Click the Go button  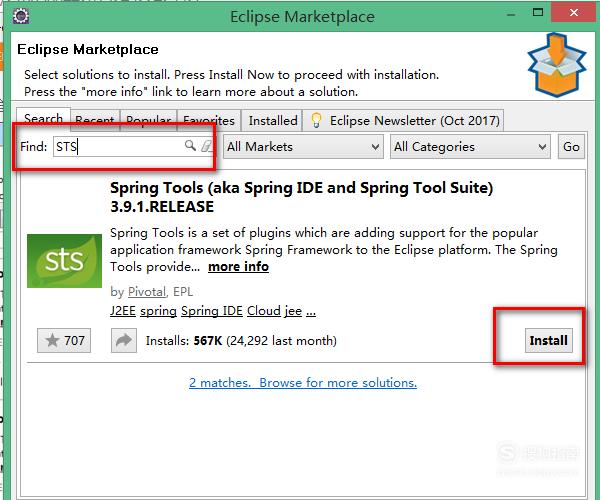click(x=571, y=147)
